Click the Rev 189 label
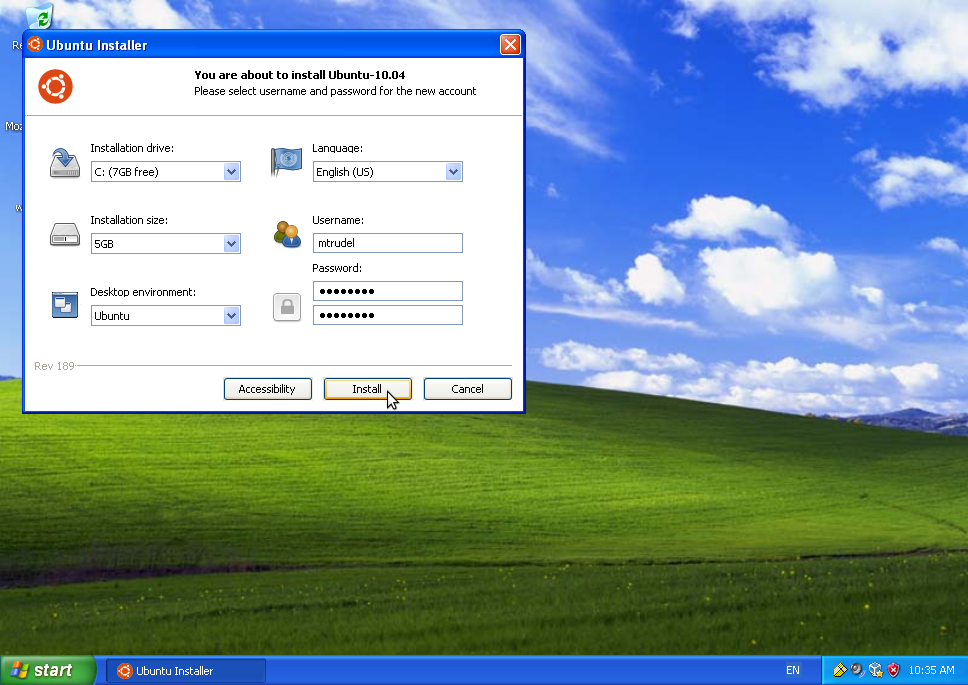The image size is (968, 685). point(54,366)
